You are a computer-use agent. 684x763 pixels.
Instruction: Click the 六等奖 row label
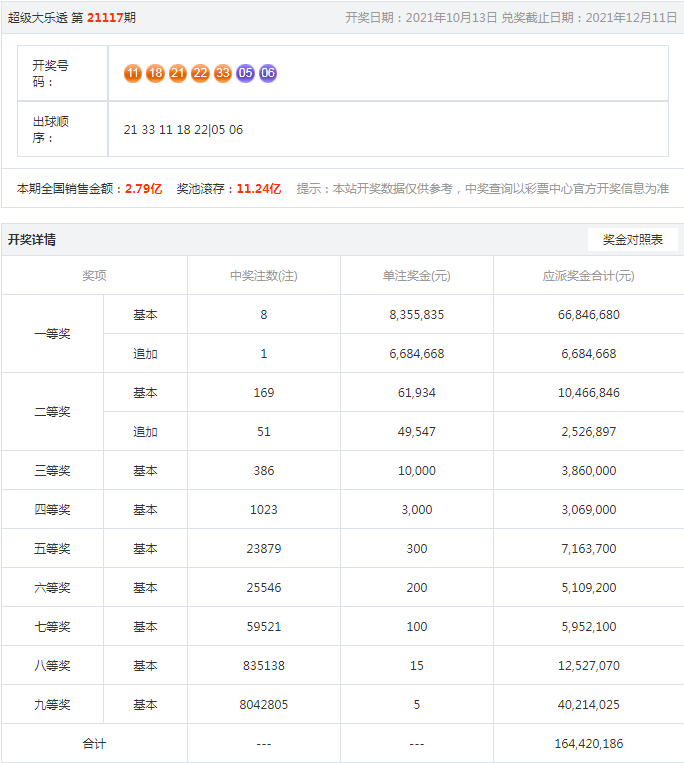(x=53, y=587)
